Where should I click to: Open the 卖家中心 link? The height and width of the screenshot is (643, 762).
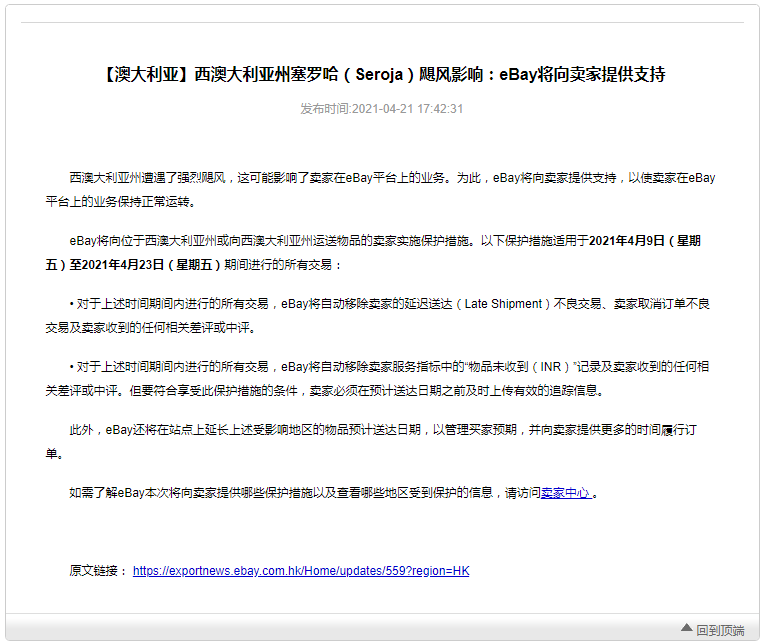click(566, 493)
